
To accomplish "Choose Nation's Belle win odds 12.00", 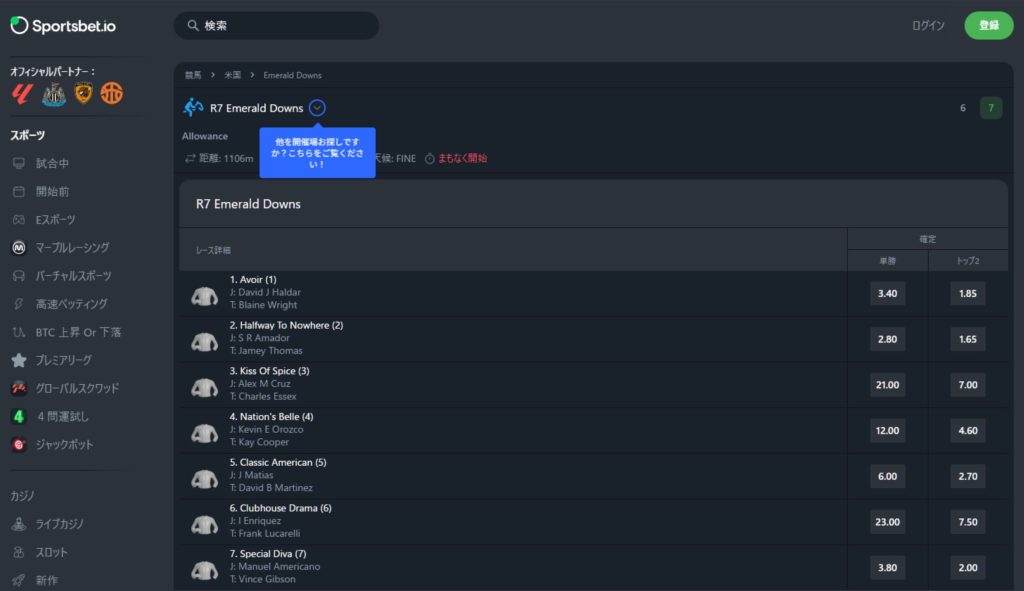I will pos(888,430).
